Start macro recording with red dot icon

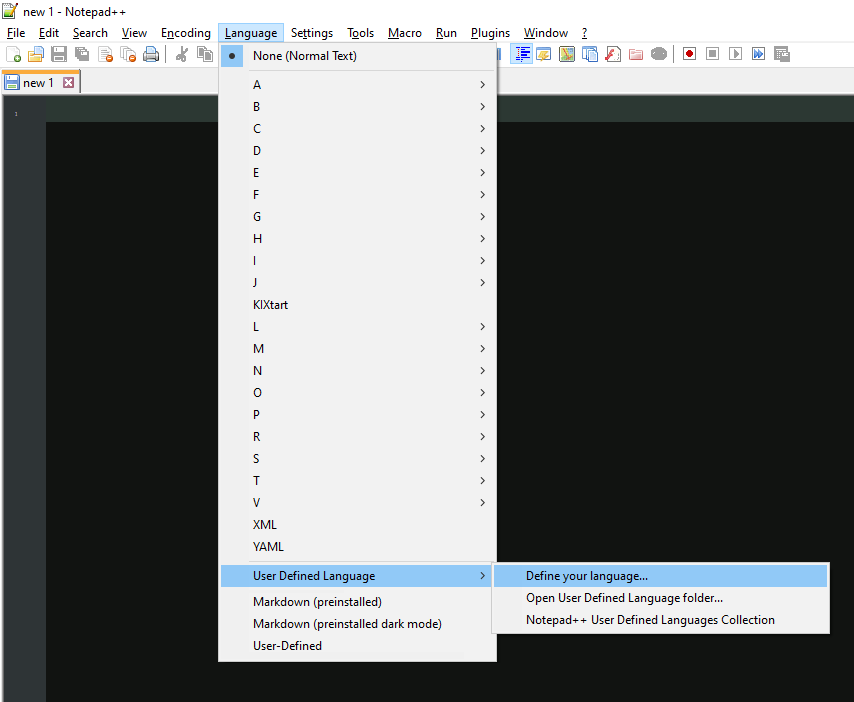point(690,54)
